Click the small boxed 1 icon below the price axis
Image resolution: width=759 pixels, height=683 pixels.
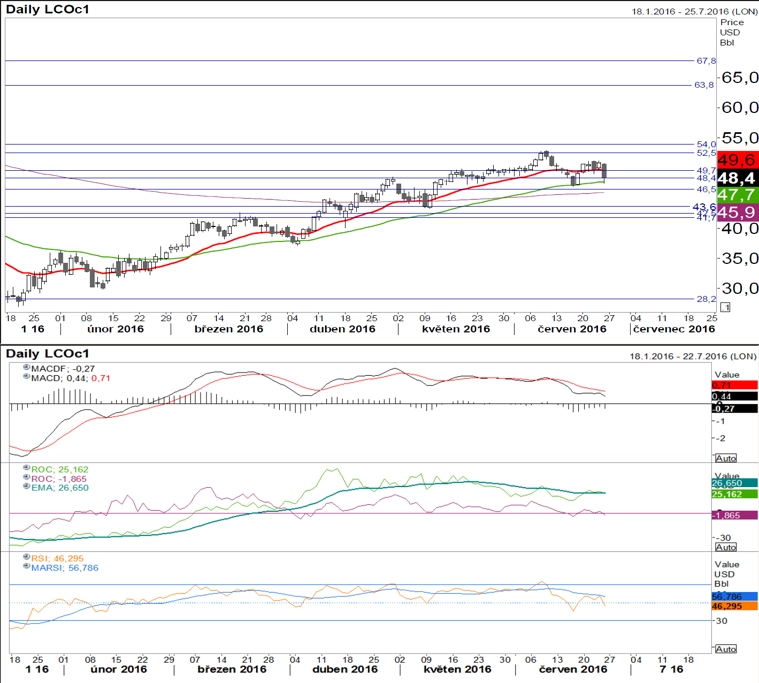(725, 307)
